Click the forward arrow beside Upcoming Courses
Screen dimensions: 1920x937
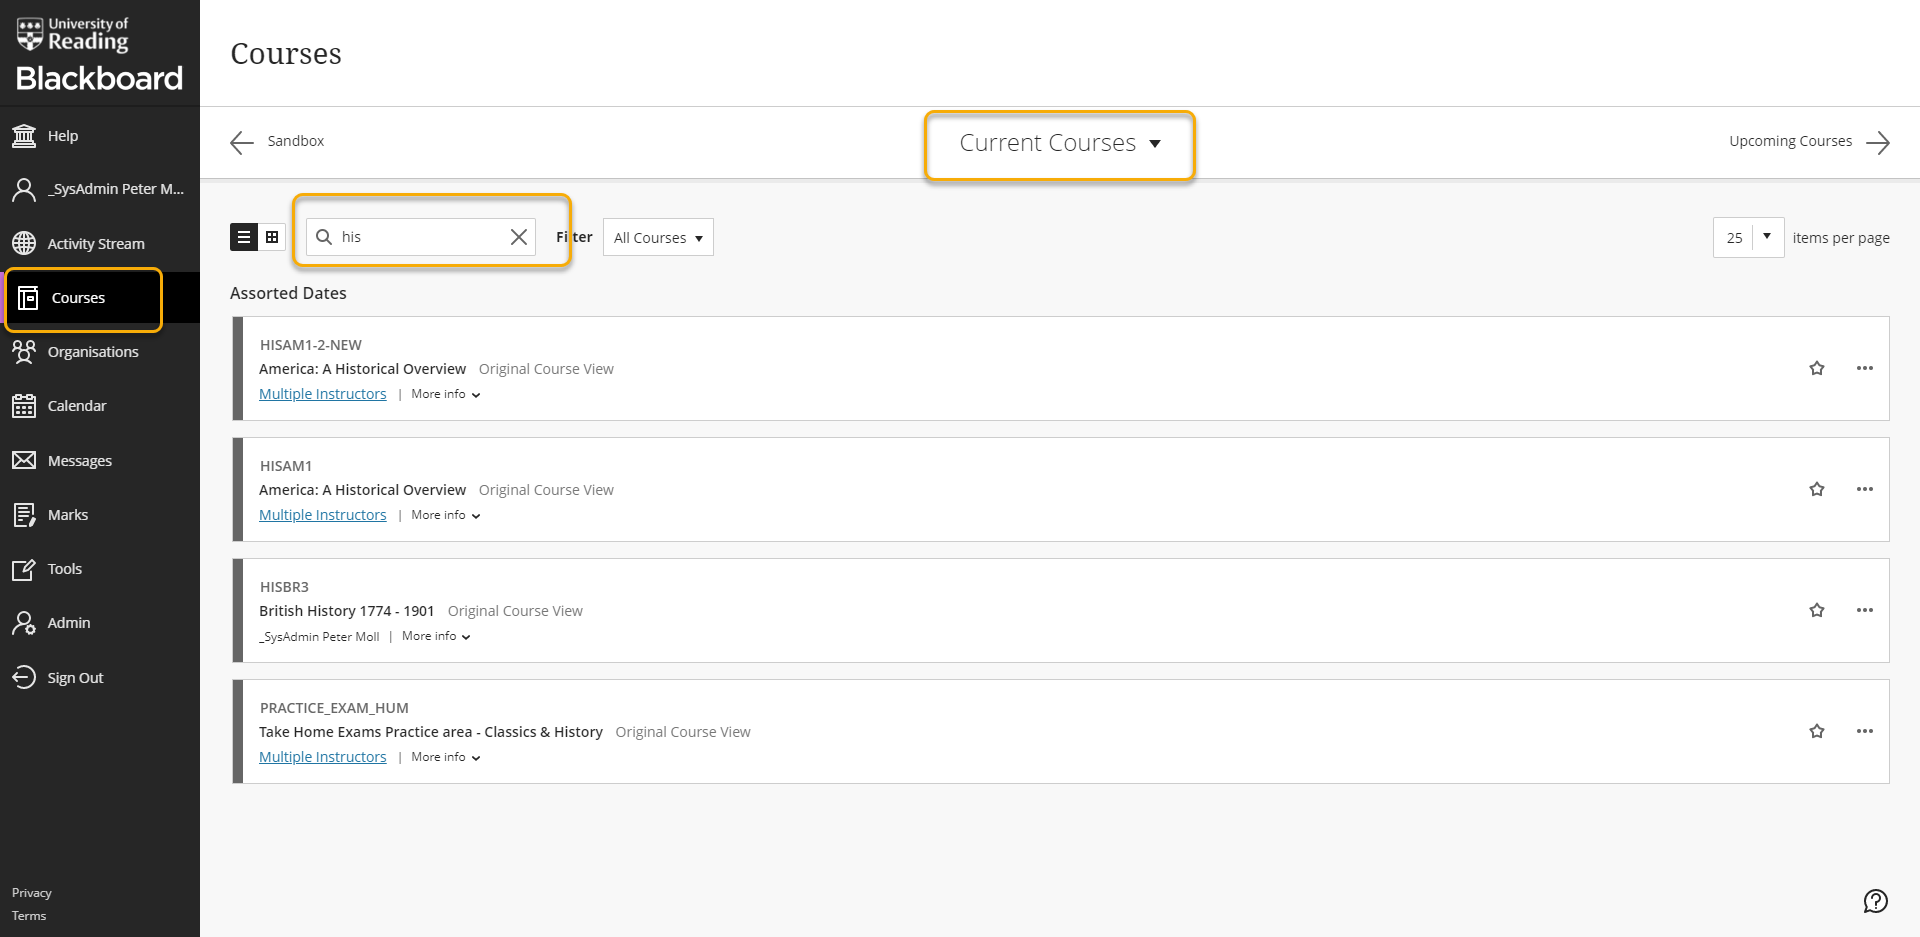(1878, 142)
